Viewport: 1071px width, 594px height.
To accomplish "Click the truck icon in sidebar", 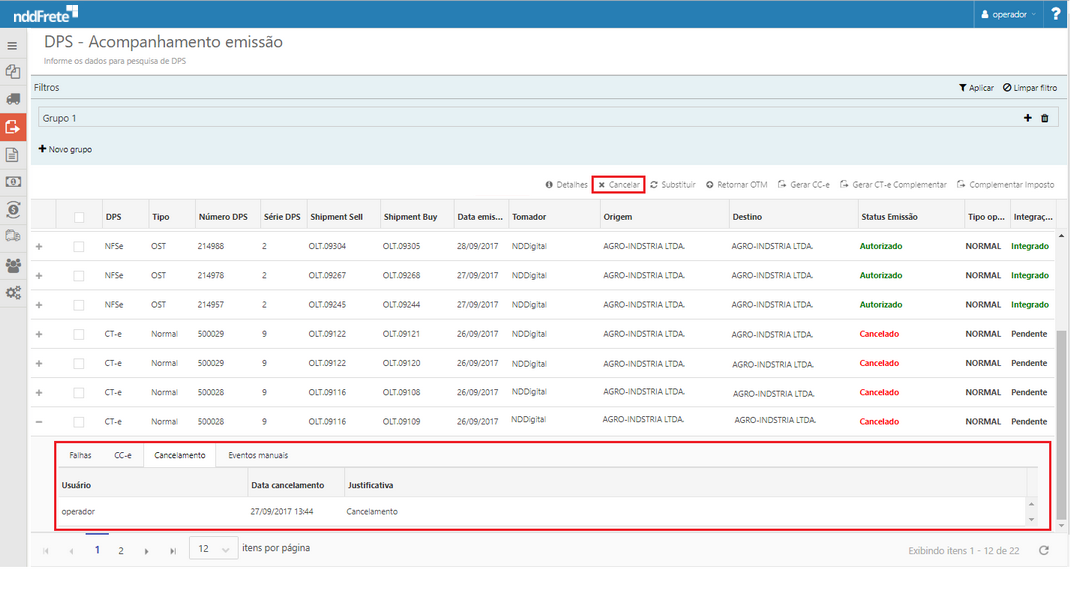I will click(13, 99).
